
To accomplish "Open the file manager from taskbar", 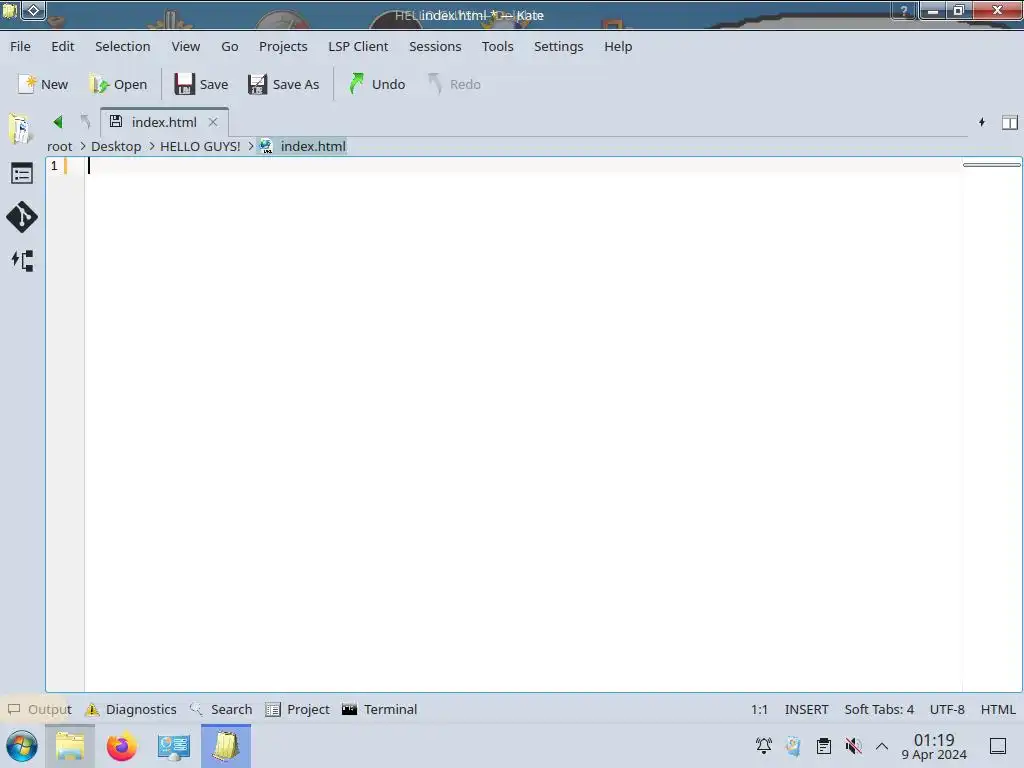I will (x=70, y=746).
